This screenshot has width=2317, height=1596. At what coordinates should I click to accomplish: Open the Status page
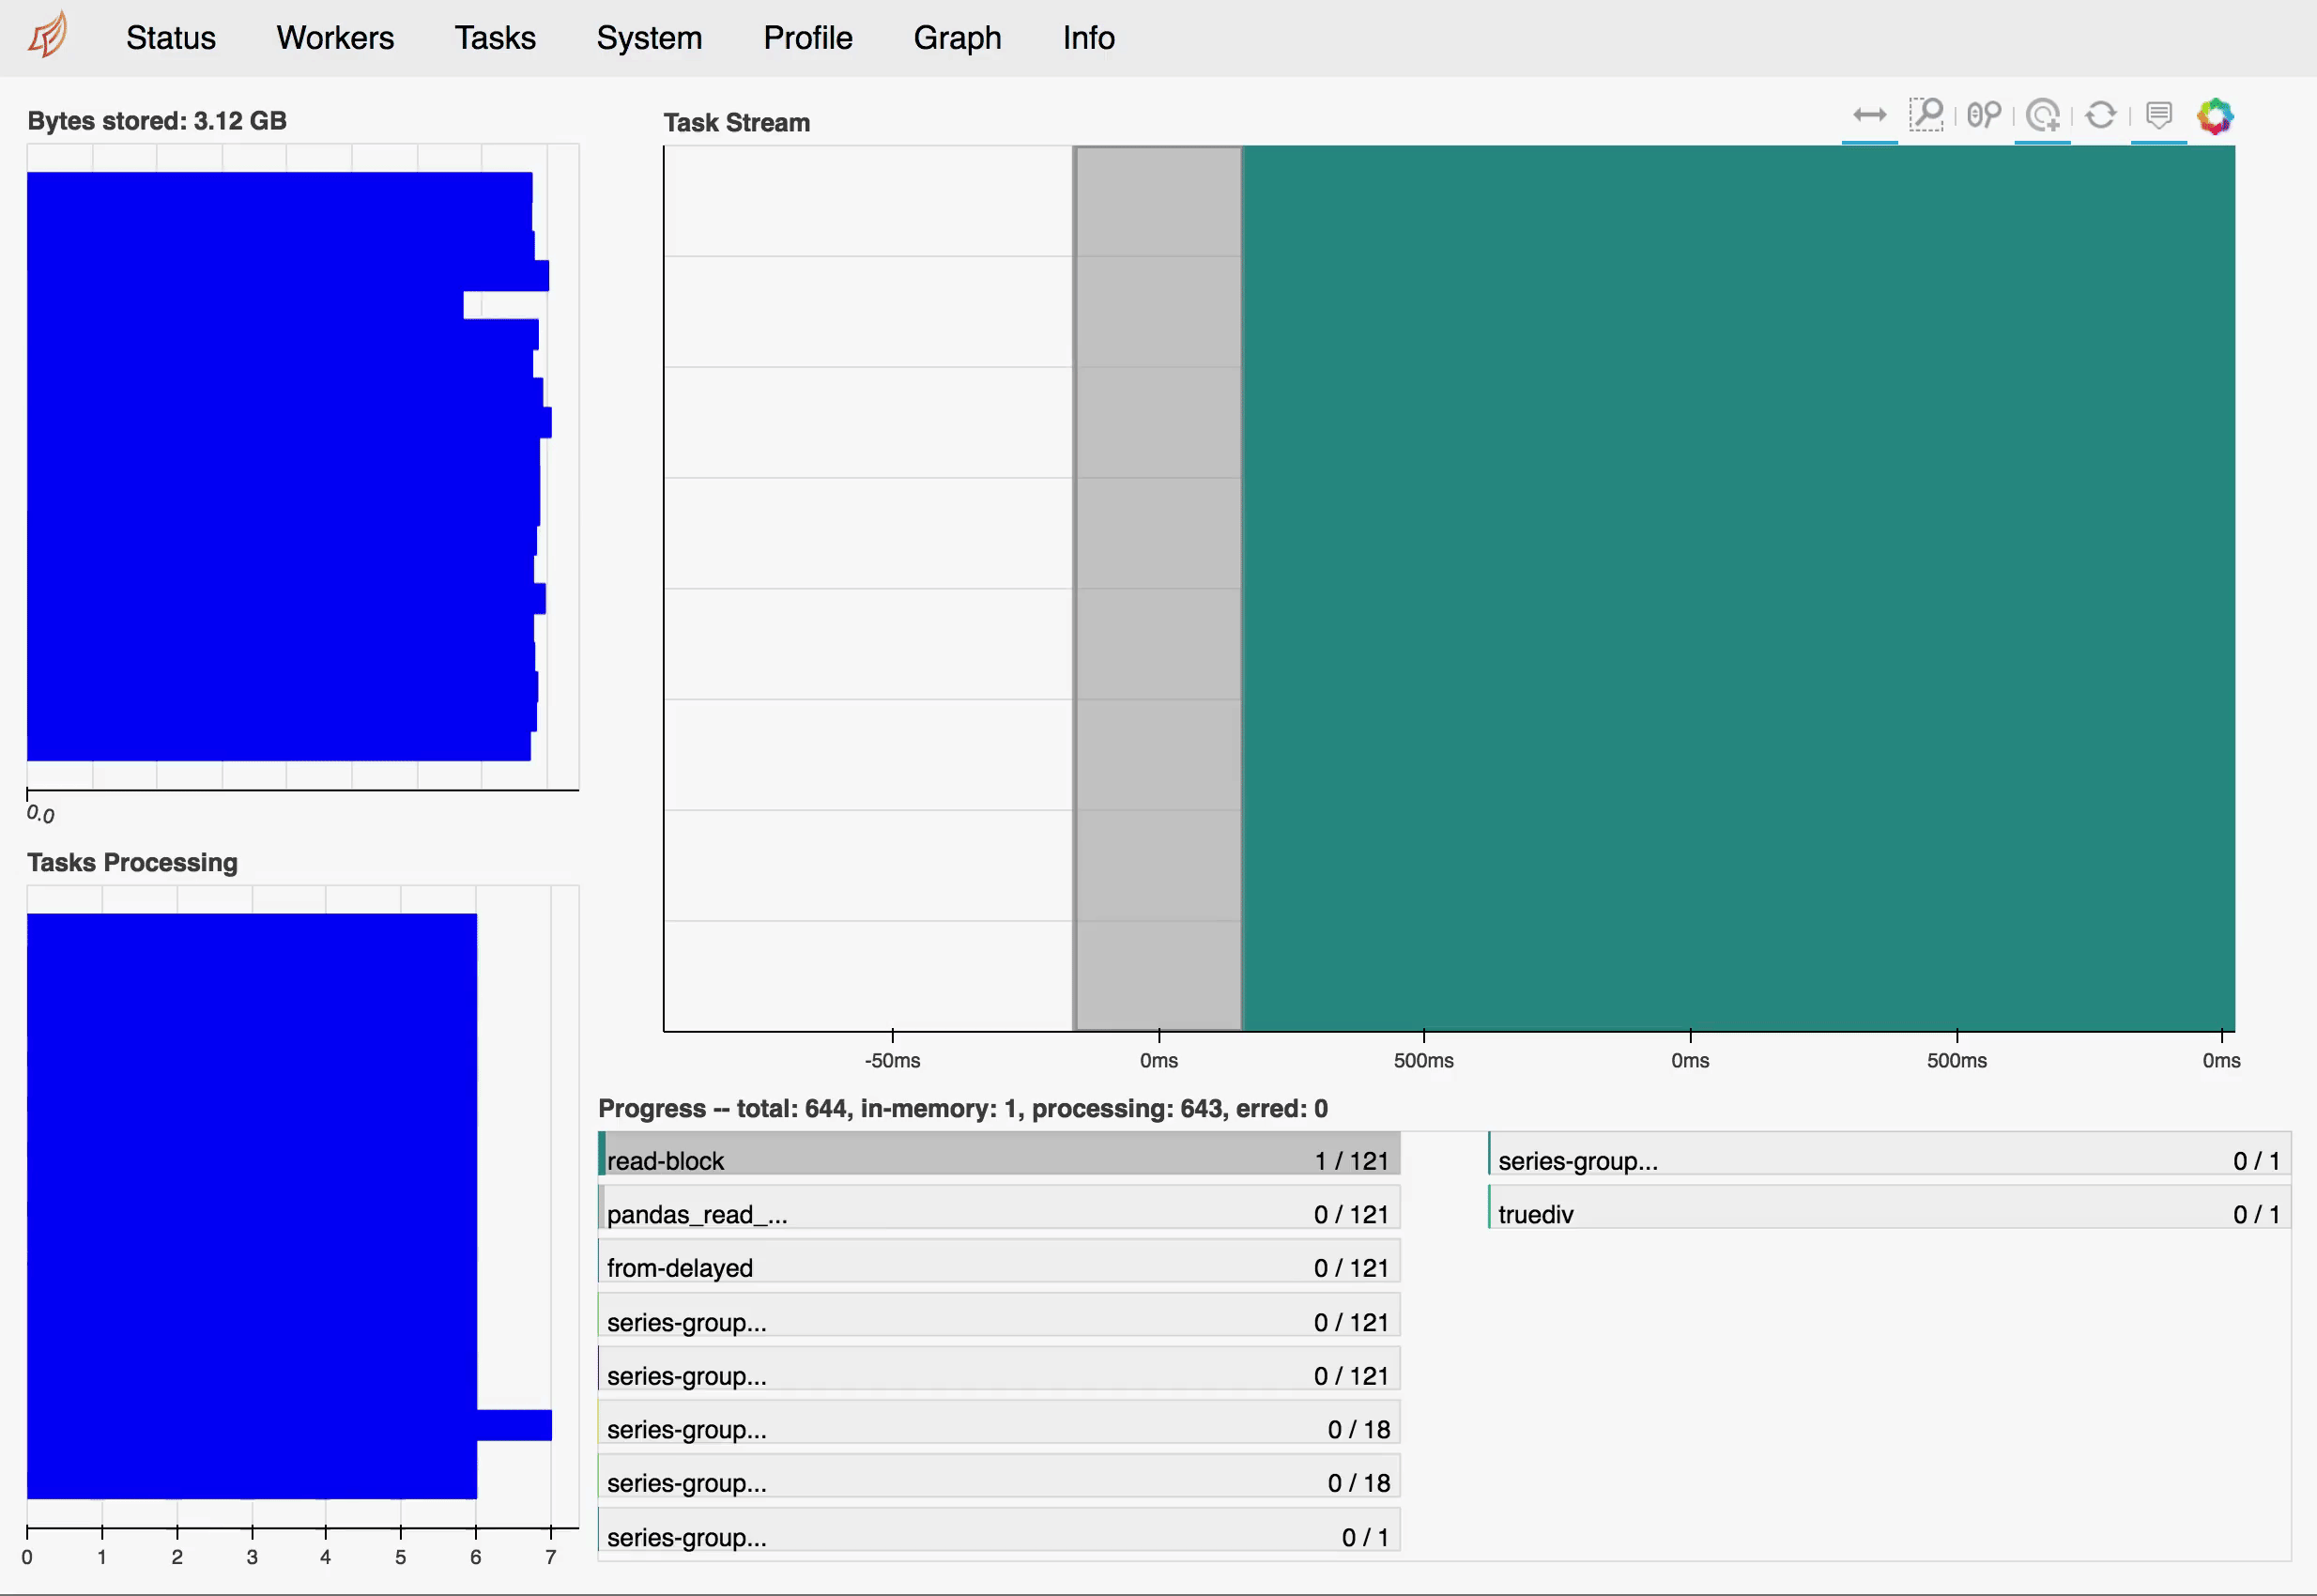[x=170, y=38]
